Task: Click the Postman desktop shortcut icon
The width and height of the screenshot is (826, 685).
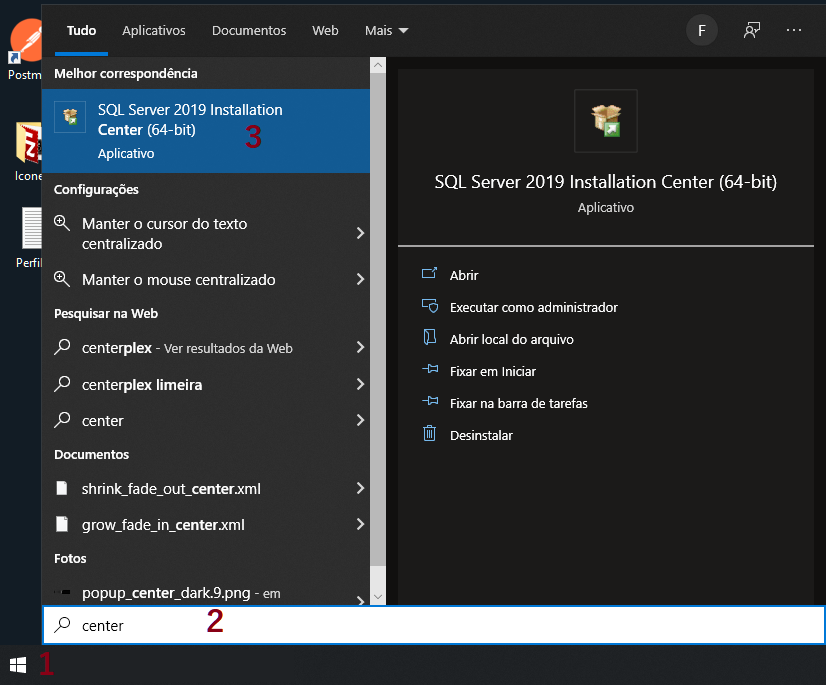Action: click(x=25, y=41)
